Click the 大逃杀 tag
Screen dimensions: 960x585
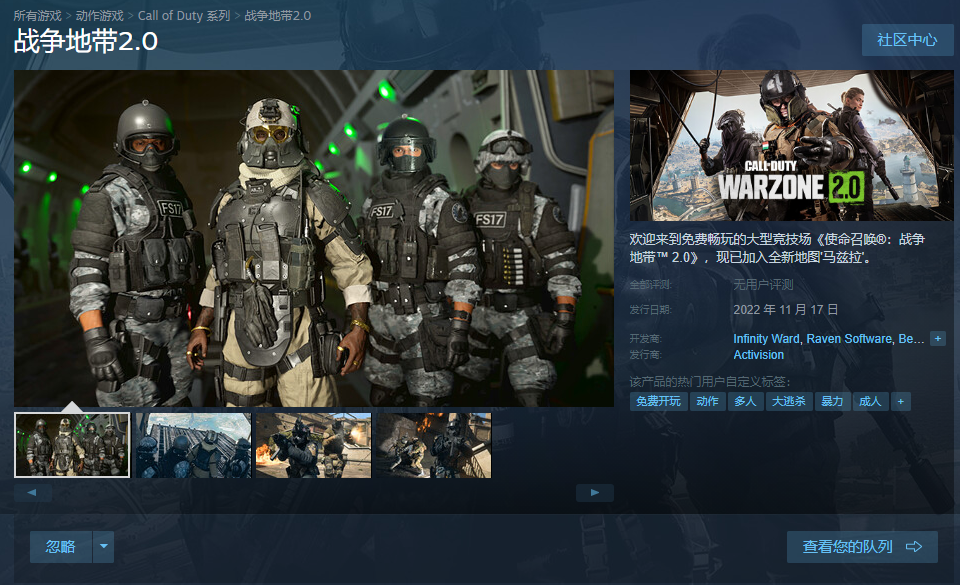point(788,401)
